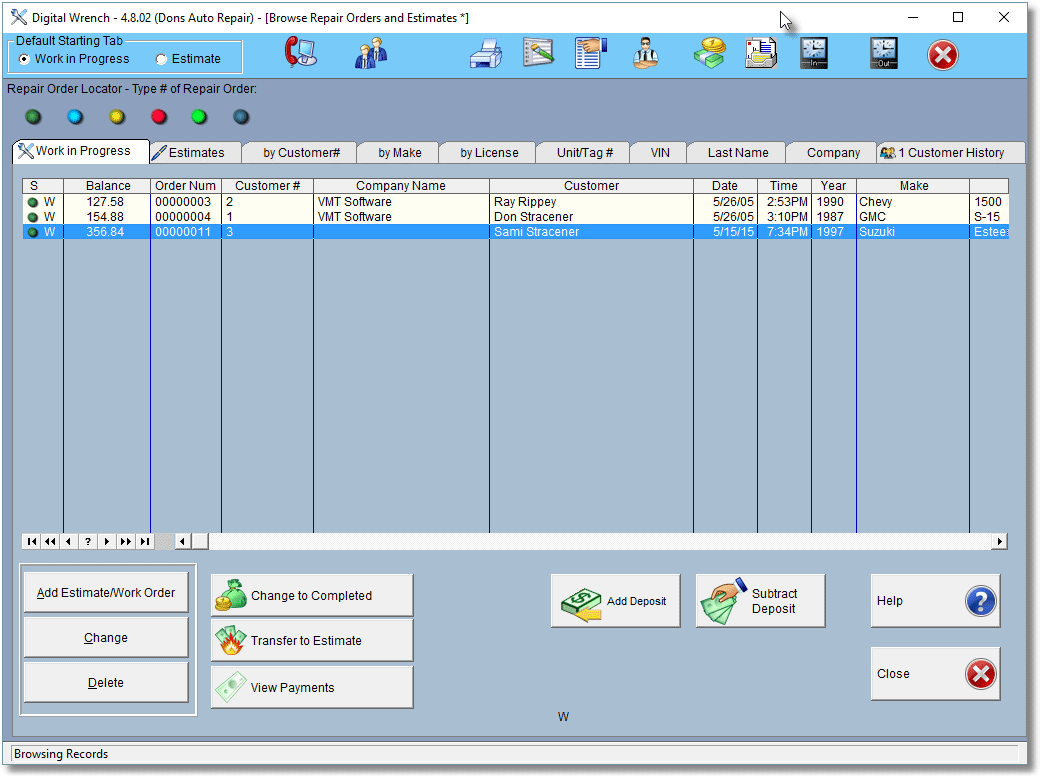Toggle the red status dot filter
The height and width of the screenshot is (779, 1042).
click(158, 117)
